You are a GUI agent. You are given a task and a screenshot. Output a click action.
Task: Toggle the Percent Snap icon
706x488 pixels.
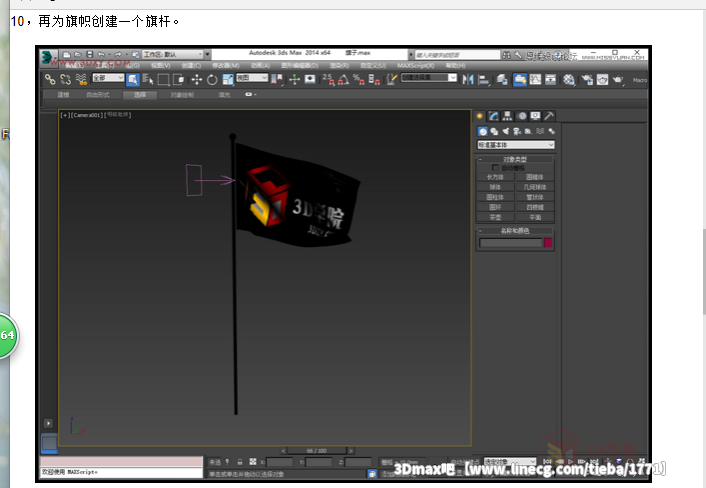(359, 80)
